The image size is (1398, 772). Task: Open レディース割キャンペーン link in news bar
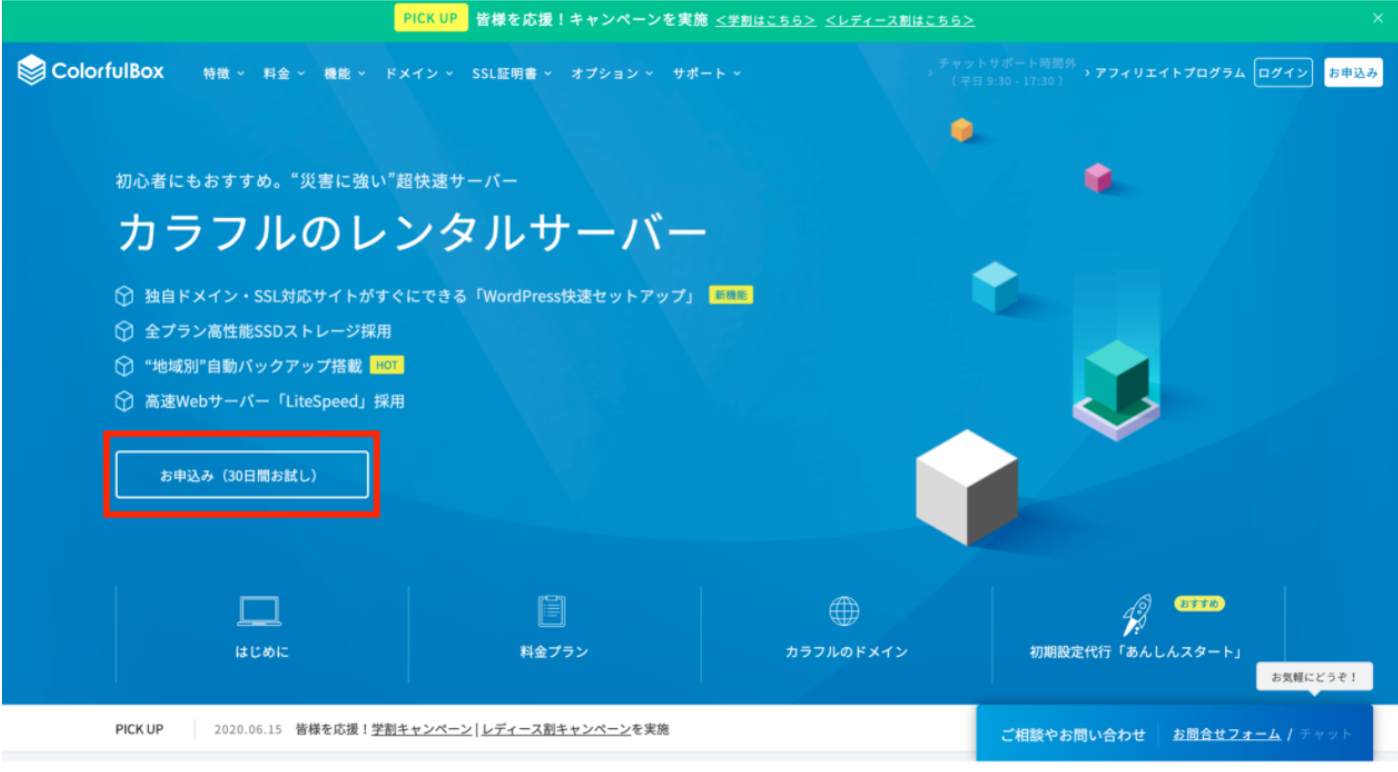pyautogui.click(x=557, y=730)
